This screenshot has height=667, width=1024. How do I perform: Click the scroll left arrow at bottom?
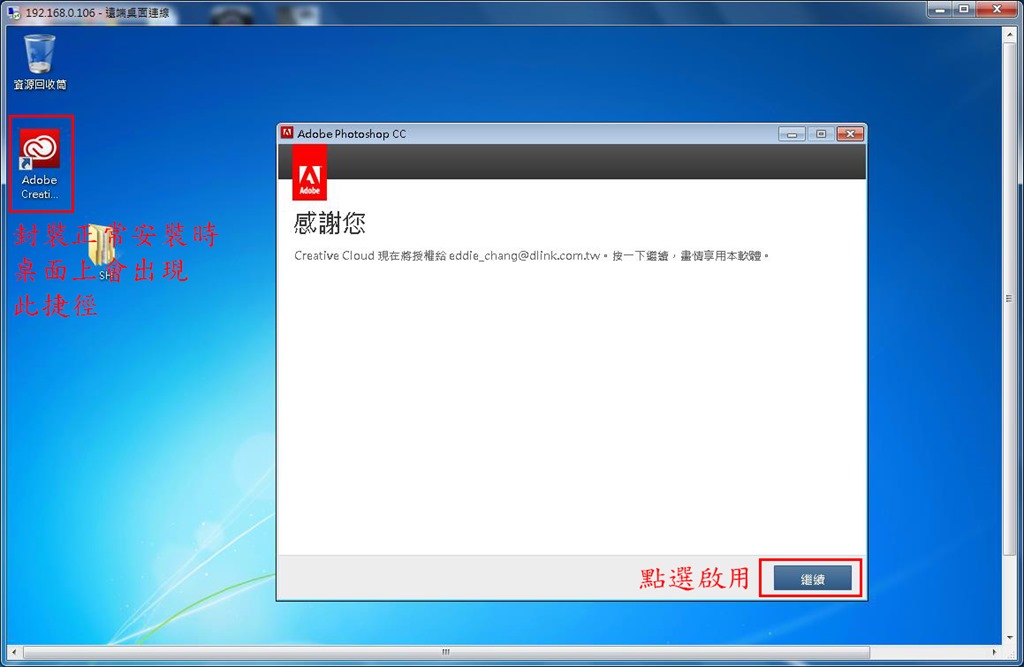[x=14, y=652]
